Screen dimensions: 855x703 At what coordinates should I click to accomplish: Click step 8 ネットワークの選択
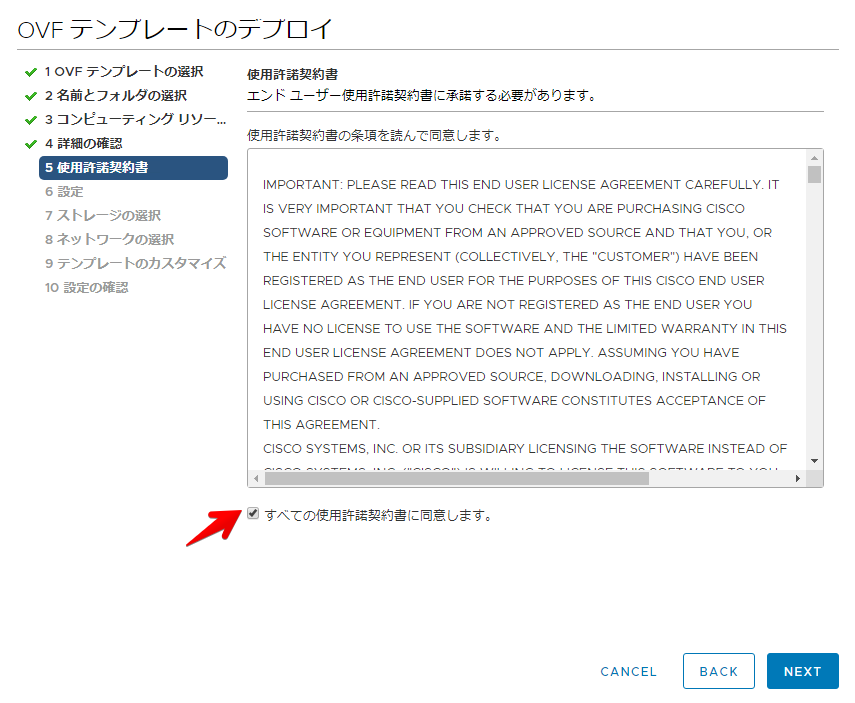110,239
